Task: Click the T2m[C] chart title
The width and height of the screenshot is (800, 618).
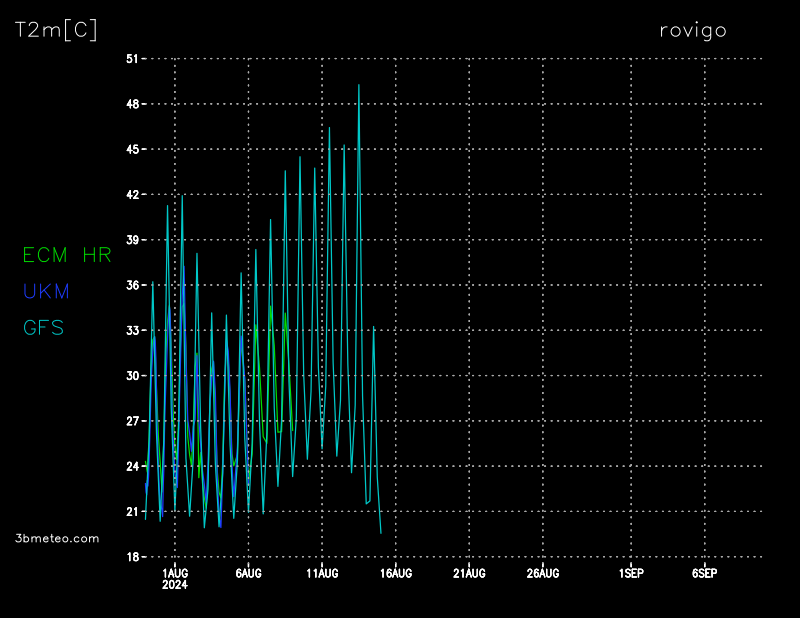Action: tap(56, 30)
